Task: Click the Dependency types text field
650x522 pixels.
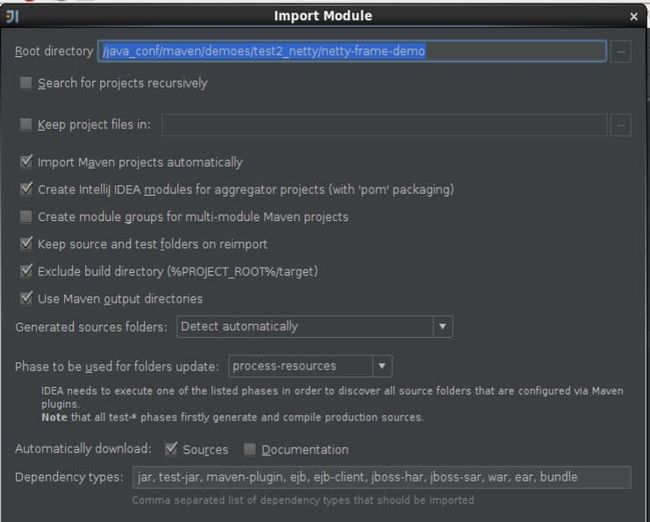Action: point(382,477)
